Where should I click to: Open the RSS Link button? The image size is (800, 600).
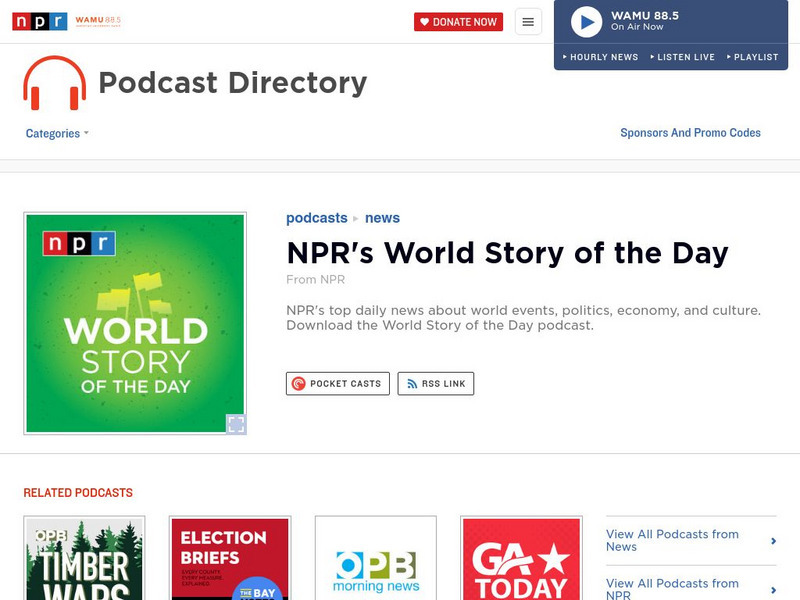point(436,384)
